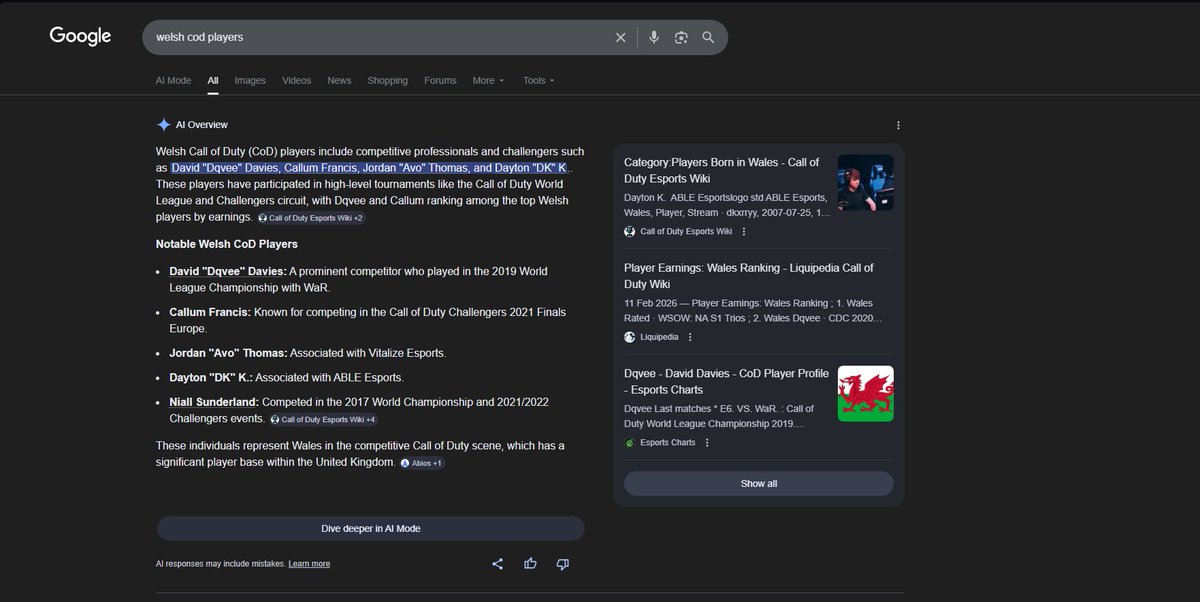
Task: Open Call of Duty Esports Wiki +2 source chip
Action: (311, 217)
